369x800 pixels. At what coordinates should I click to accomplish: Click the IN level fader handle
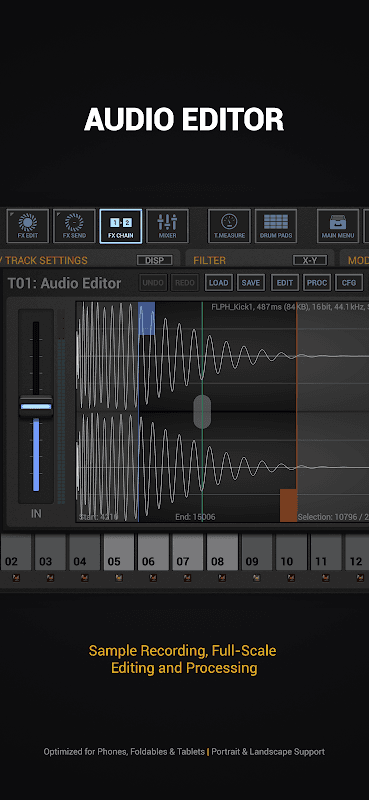tap(36, 407)
